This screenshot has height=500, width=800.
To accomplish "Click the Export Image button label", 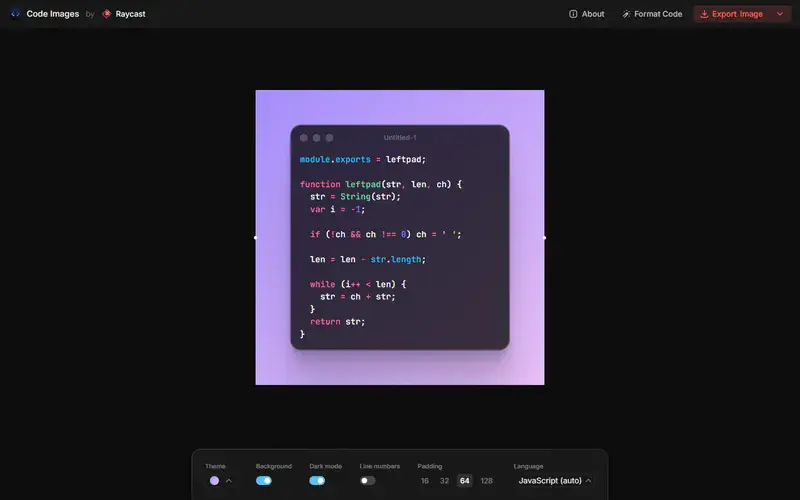I will (737, 14).
